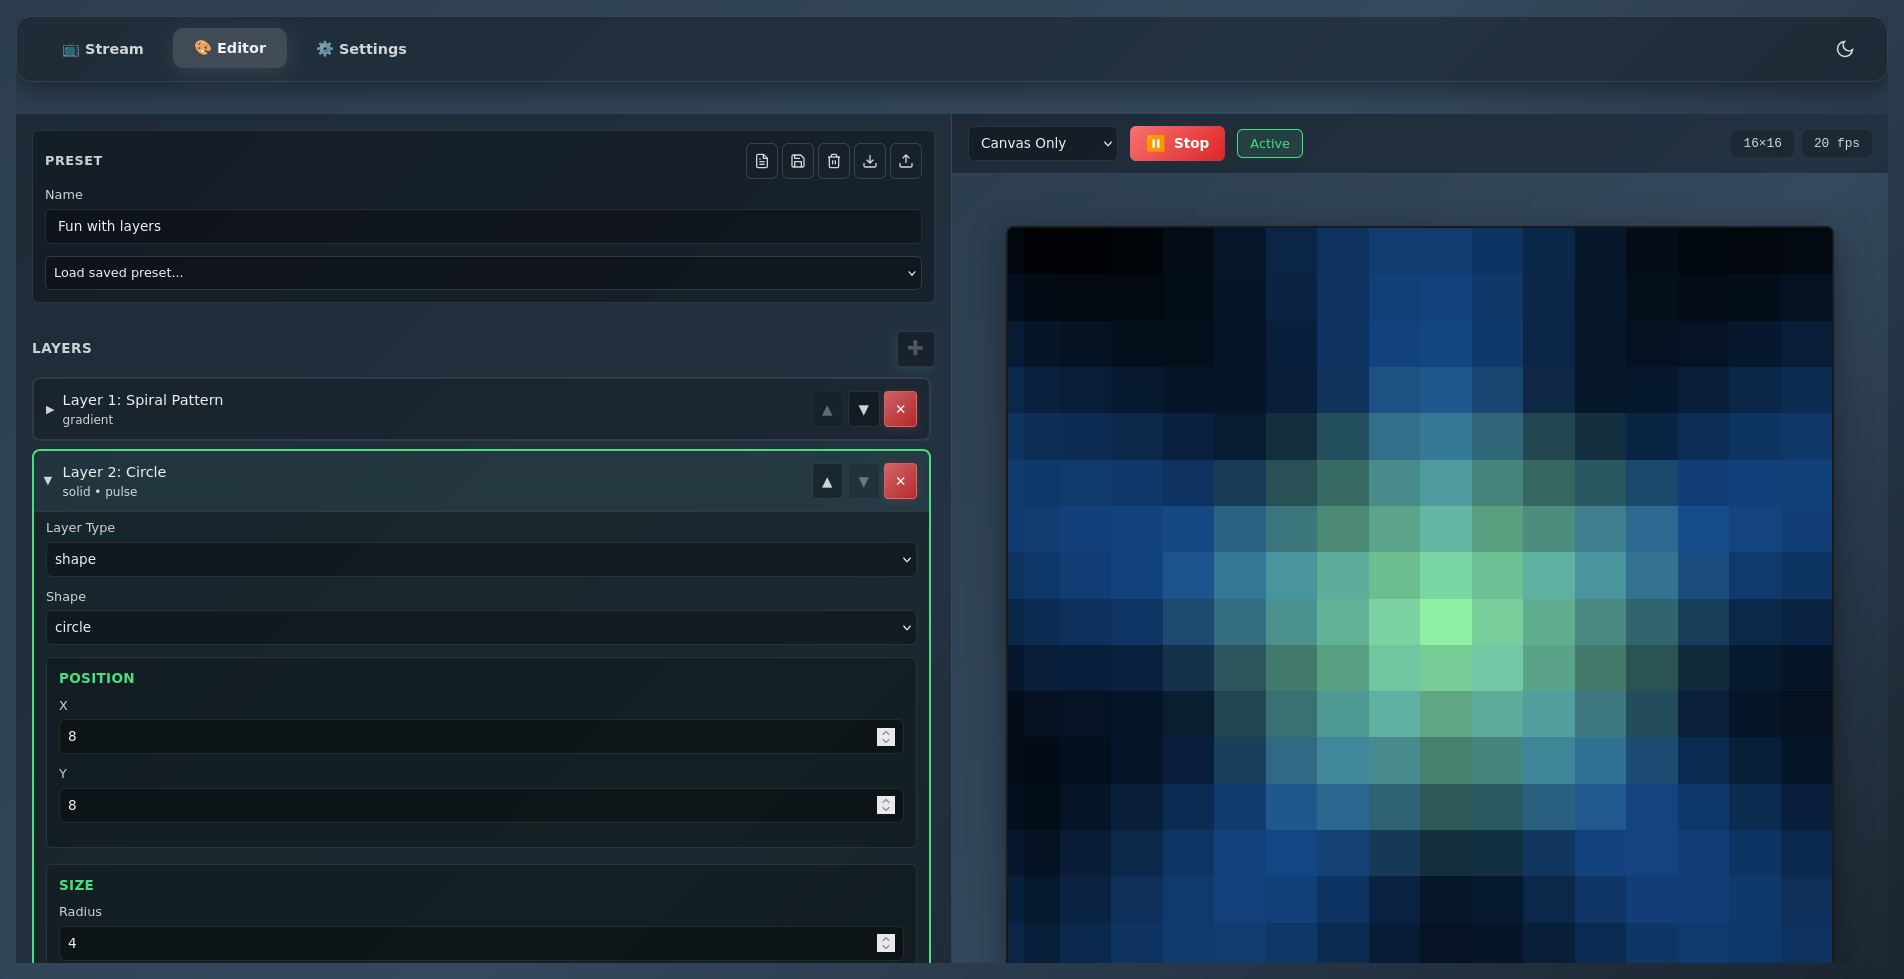Click the Active status badge

click(1269, 143)
